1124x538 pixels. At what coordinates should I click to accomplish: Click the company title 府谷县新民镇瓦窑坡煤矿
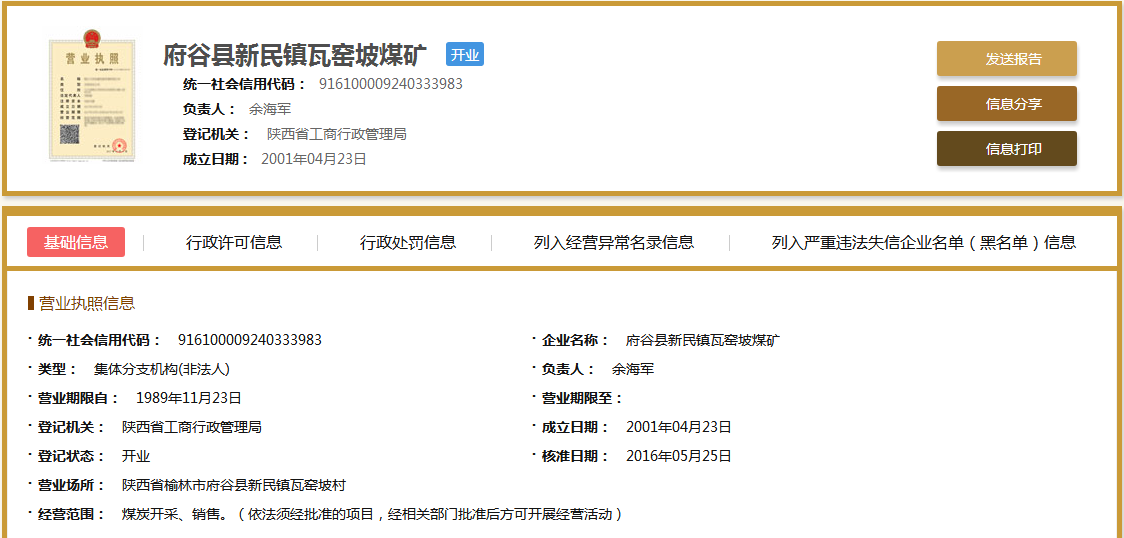point(295,55)
